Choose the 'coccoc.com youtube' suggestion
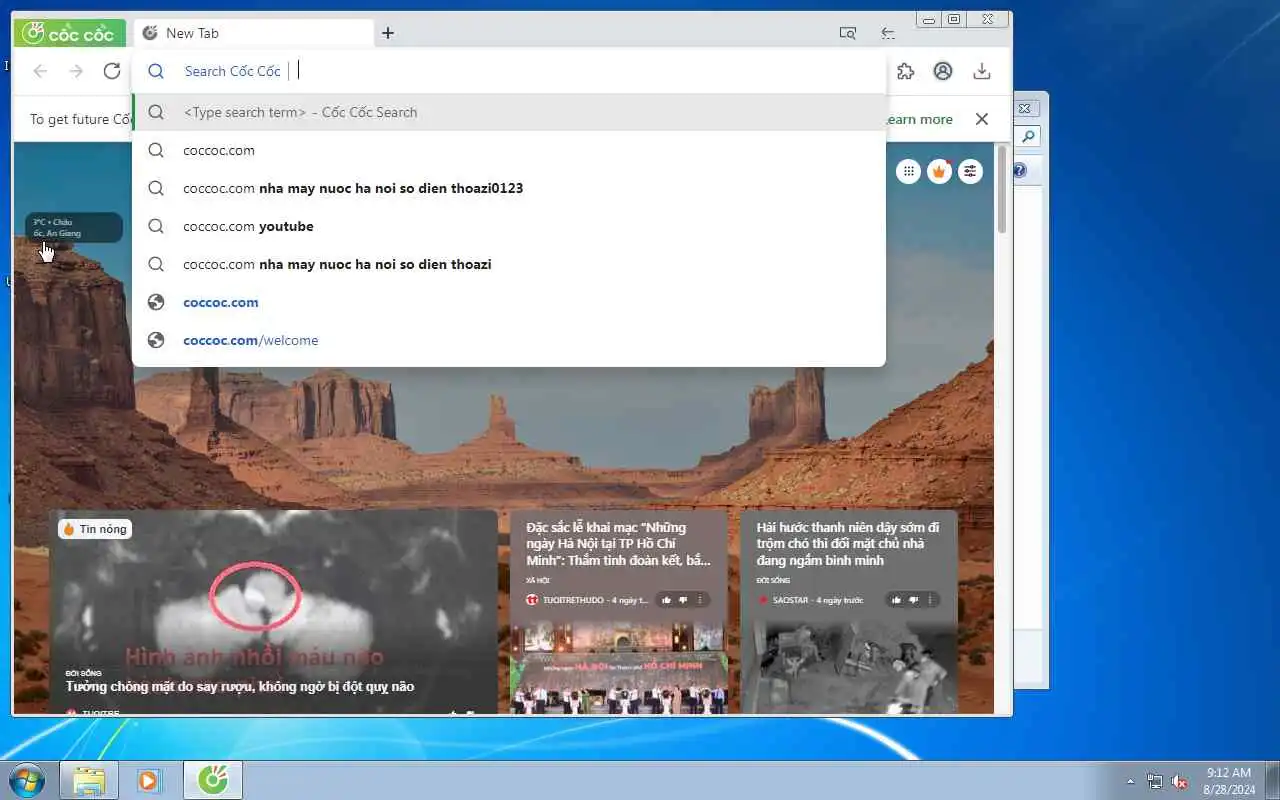The height and width of the screenshot is (800, 1280). pos(509,226)
